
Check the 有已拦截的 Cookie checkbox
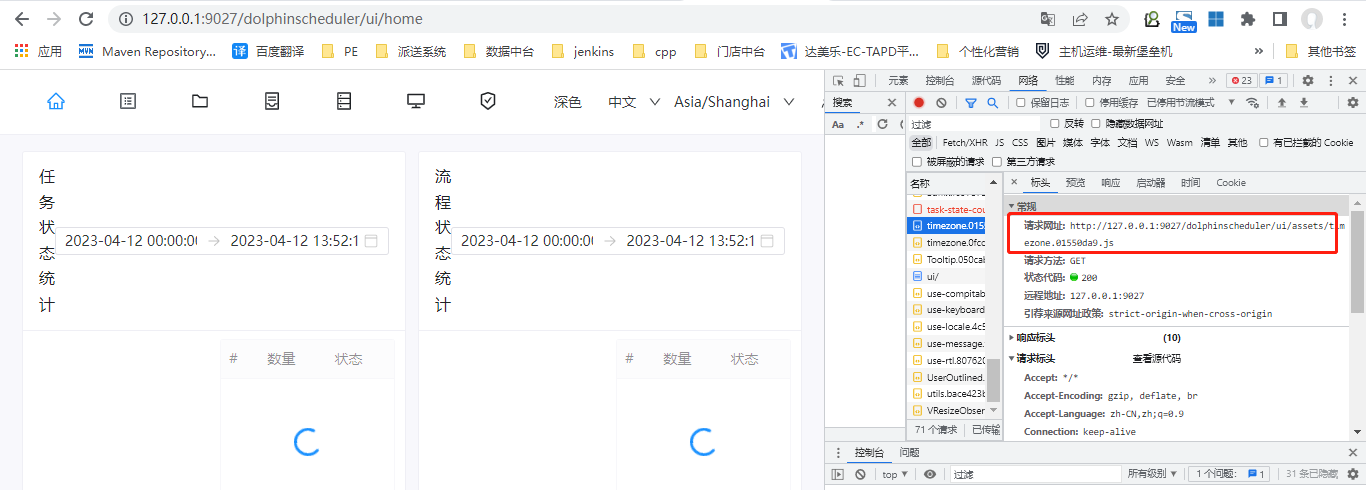(x=1264, y=143)
